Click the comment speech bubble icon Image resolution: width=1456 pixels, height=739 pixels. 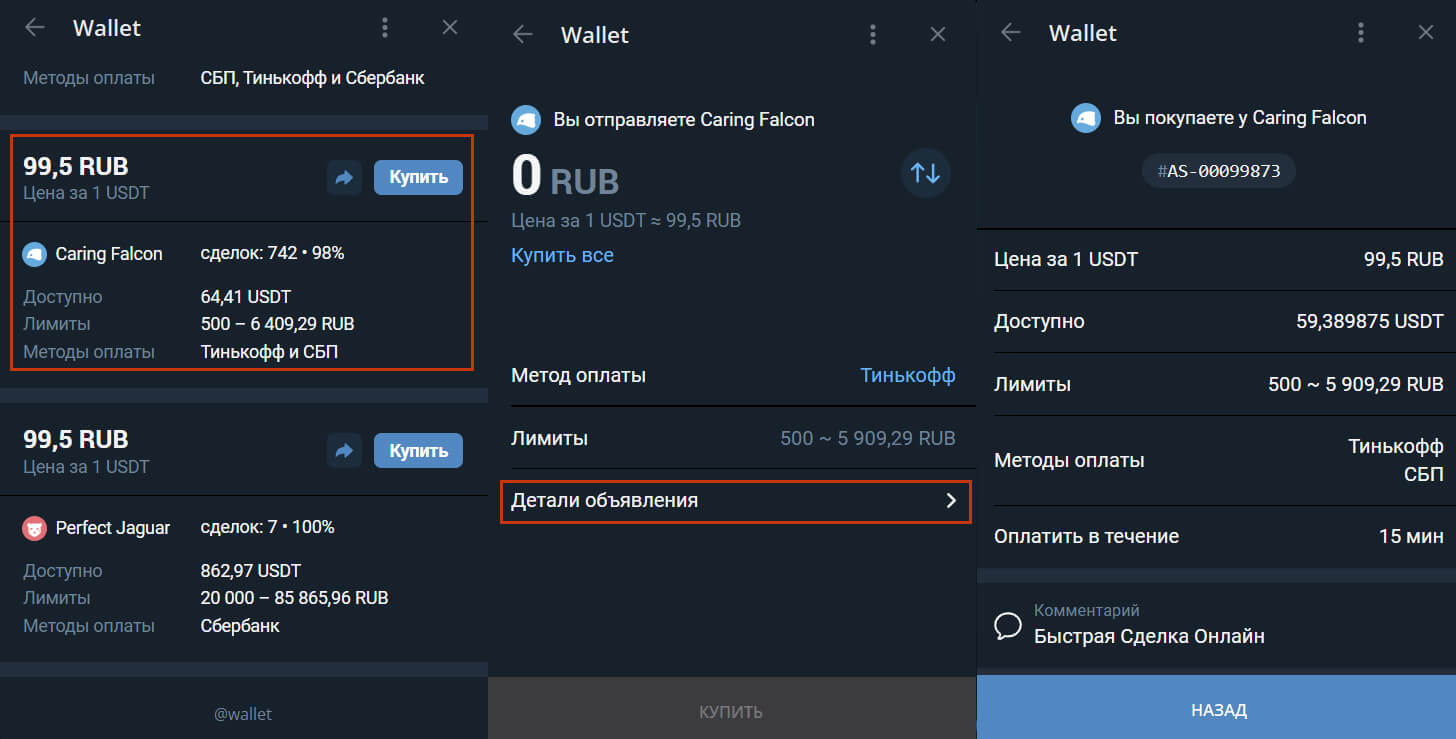tap(1008, 626)
